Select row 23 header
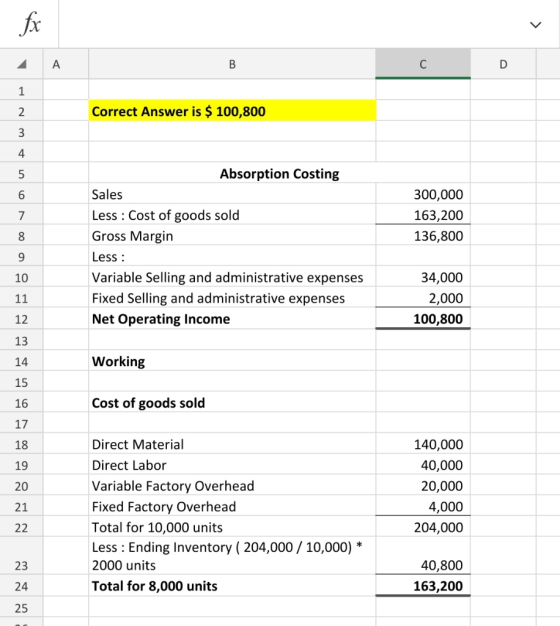Viewport: 560px width, 626px height. click(21, 556)
